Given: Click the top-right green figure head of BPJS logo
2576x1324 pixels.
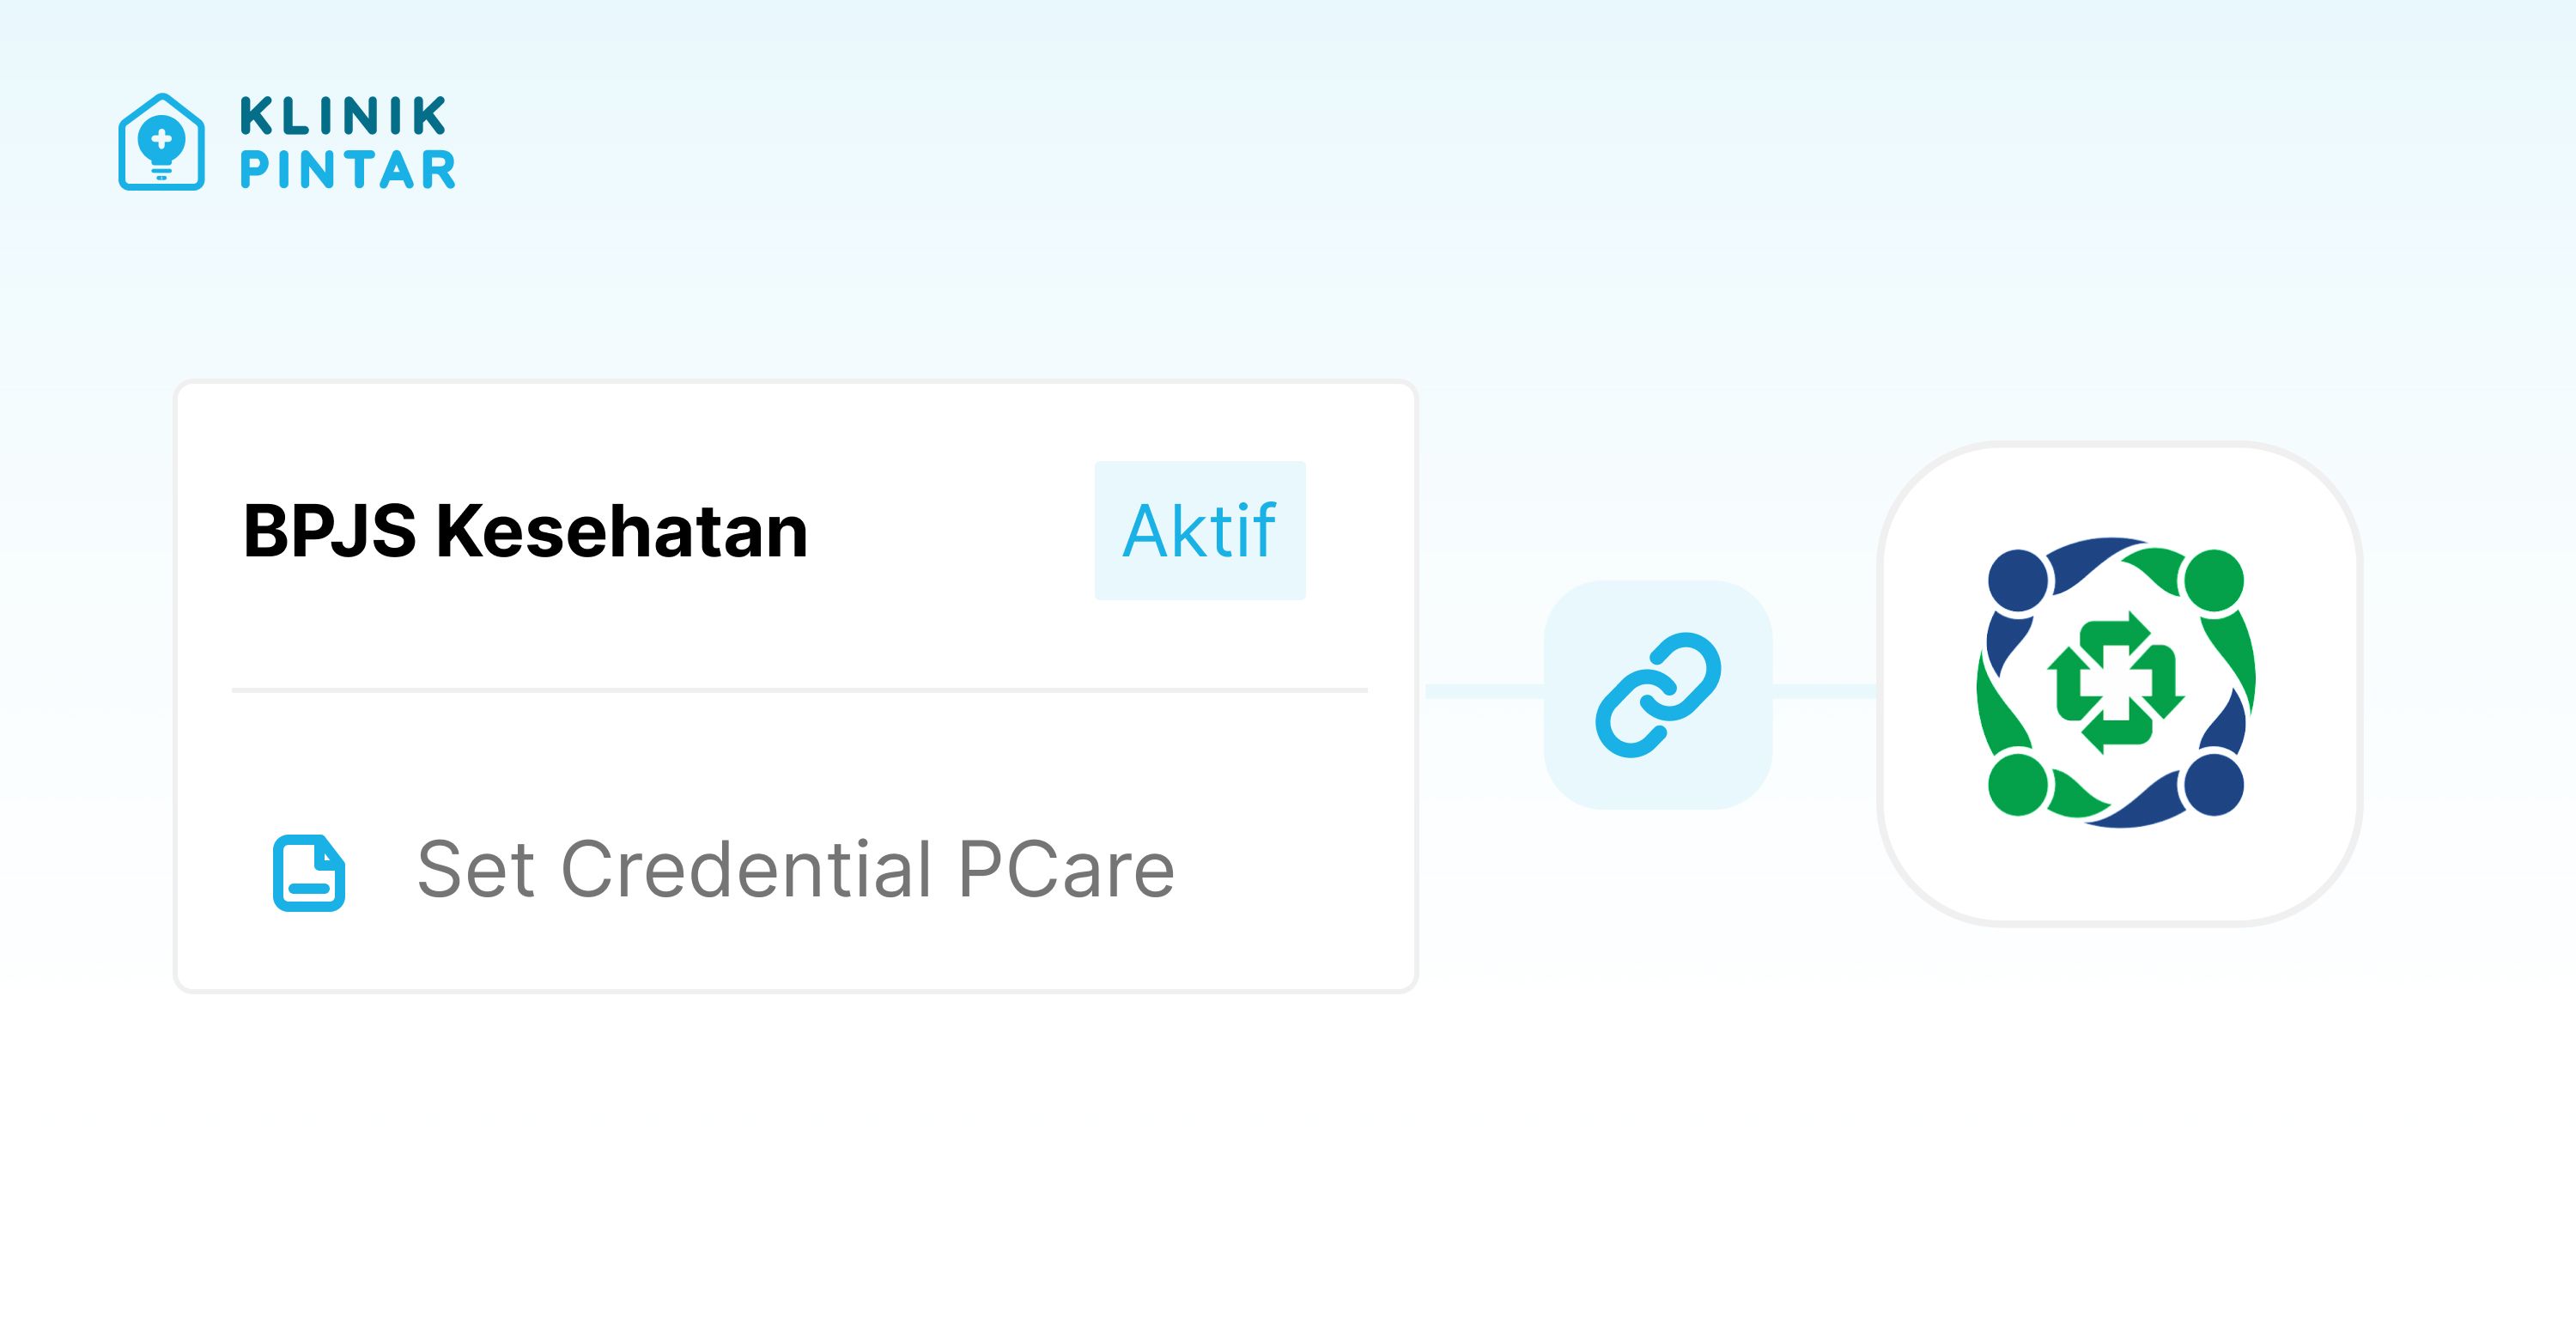Looking at the screenshot, I should coord(2213,580).
